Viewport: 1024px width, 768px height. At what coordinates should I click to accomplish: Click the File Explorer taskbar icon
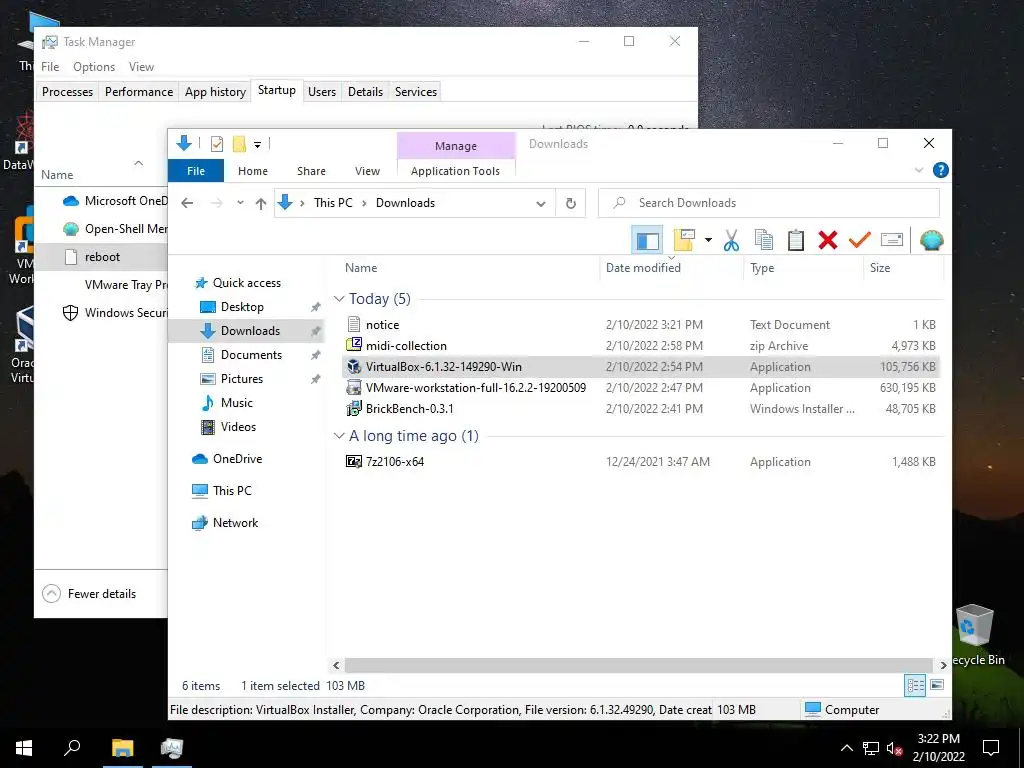point(122,747)
